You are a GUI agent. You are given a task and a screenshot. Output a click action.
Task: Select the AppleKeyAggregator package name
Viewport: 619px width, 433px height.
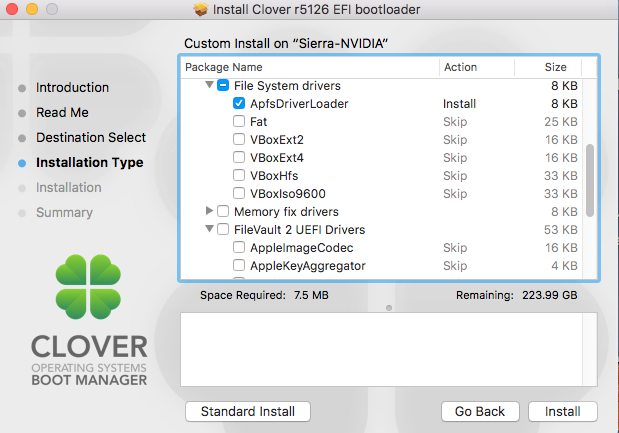(308, 266)
